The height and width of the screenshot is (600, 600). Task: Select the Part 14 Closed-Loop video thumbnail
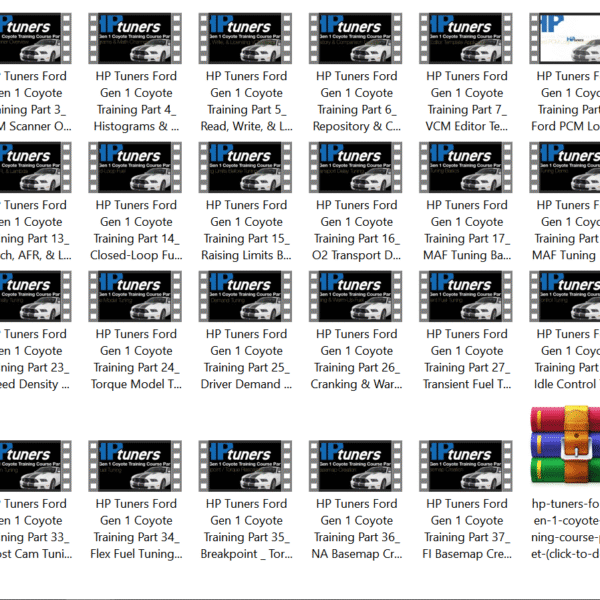point(135,167)
